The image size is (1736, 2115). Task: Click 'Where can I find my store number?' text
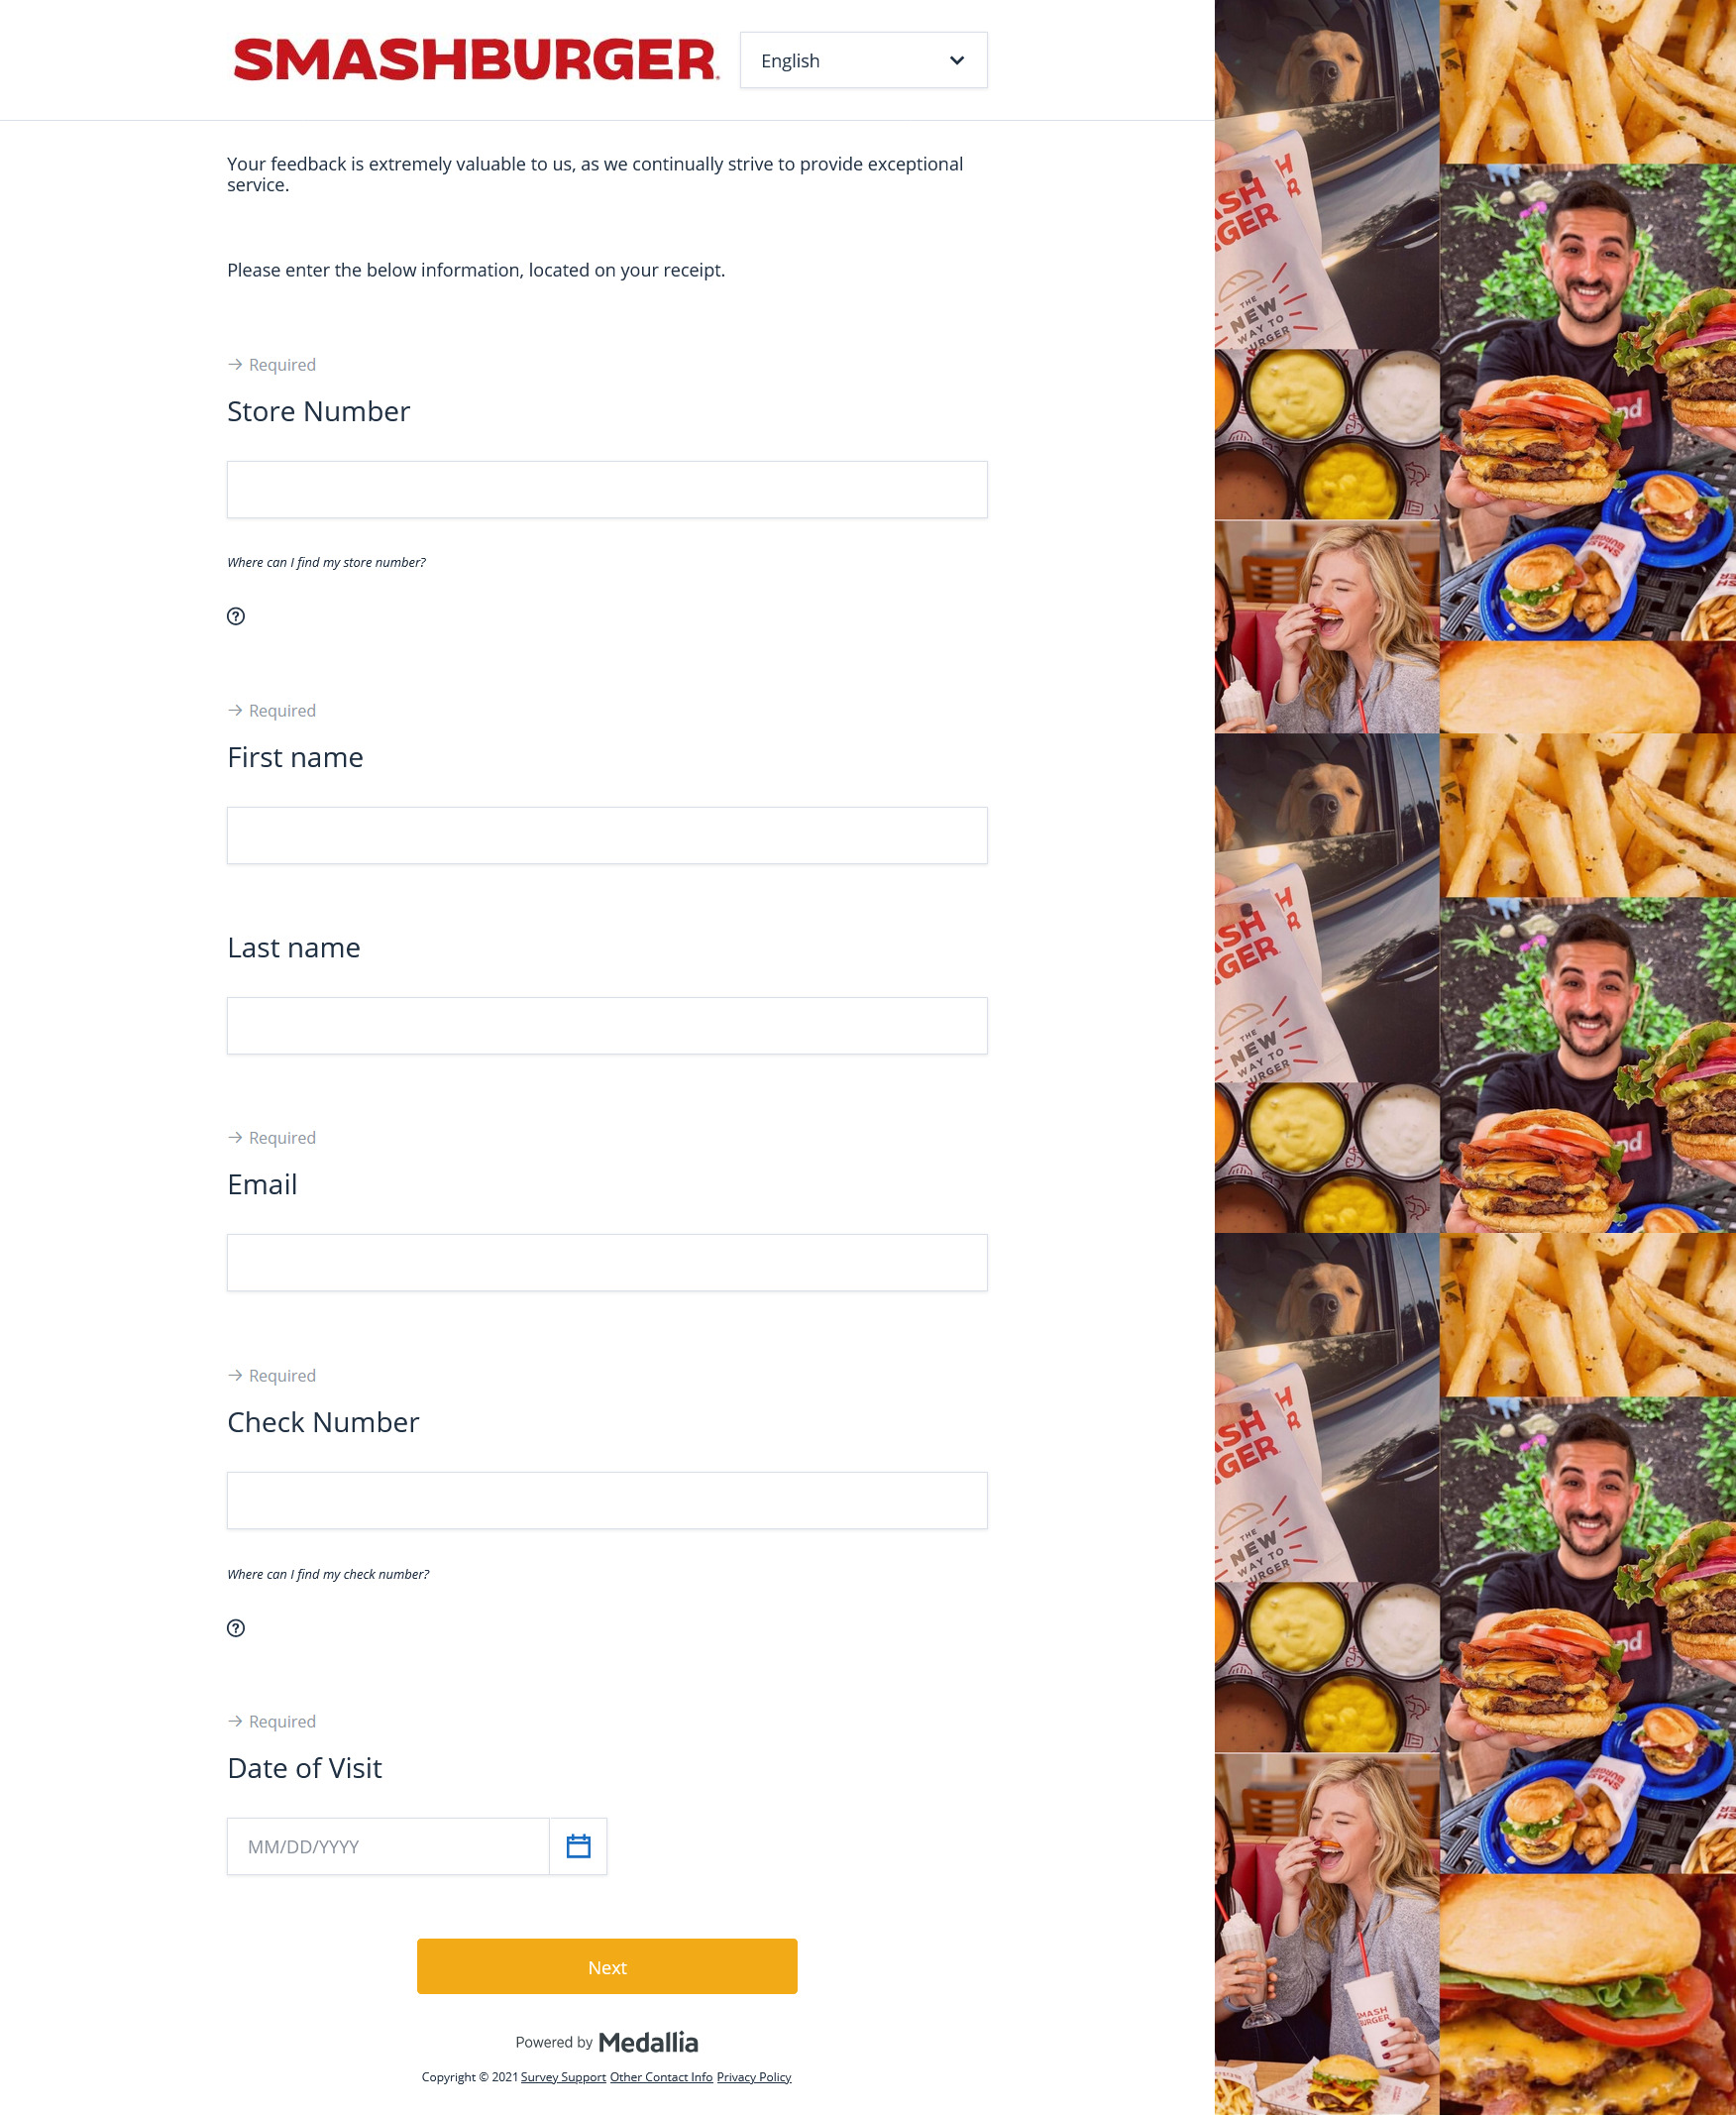[326, 563]
